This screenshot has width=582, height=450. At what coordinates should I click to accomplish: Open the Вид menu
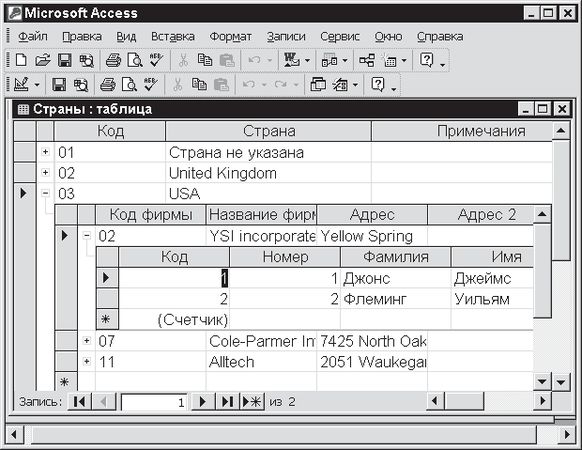click(x=126, y=36)
